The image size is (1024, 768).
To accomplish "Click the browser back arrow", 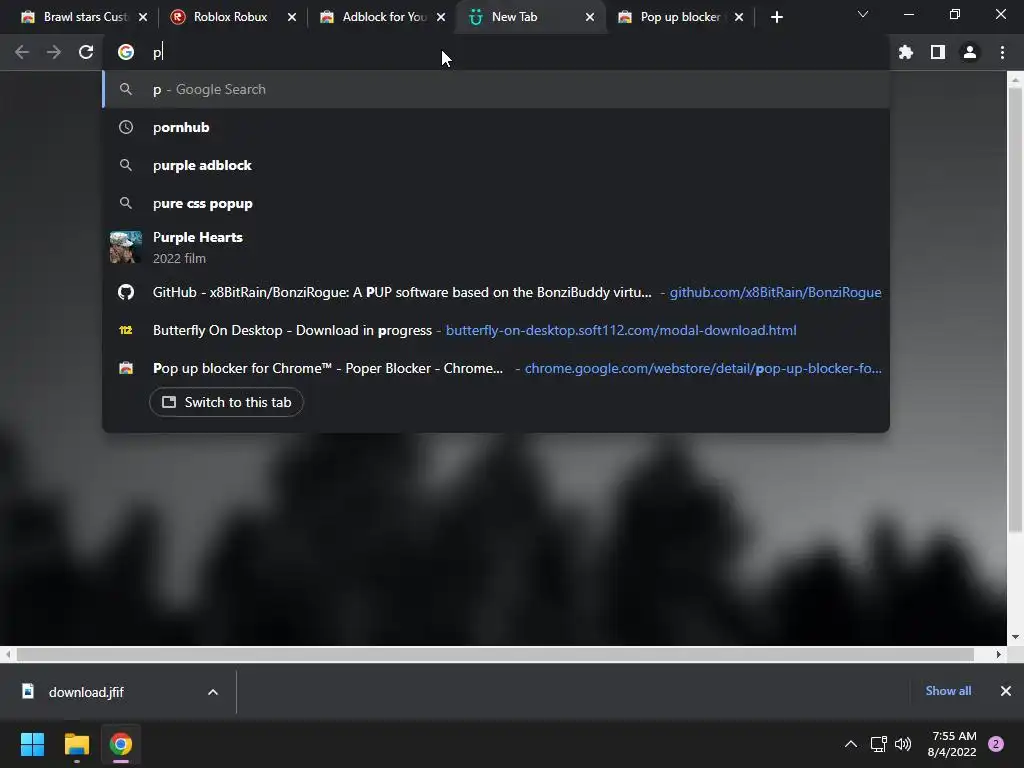I will pos(22,52).
